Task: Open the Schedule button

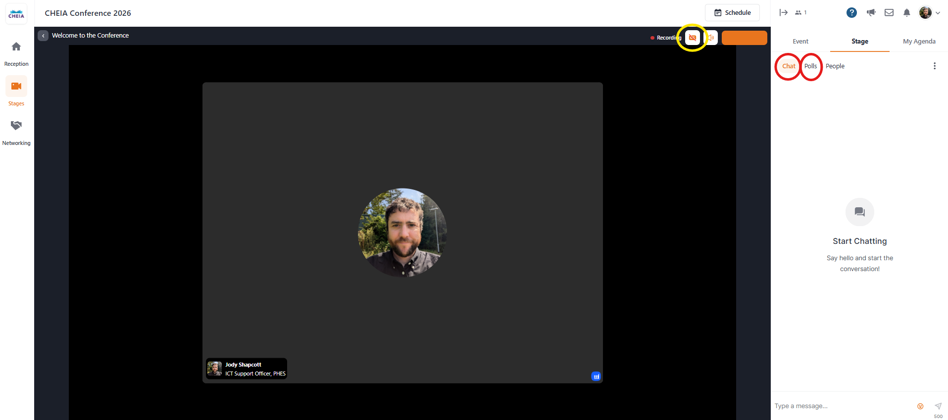Action: (732, 13)
